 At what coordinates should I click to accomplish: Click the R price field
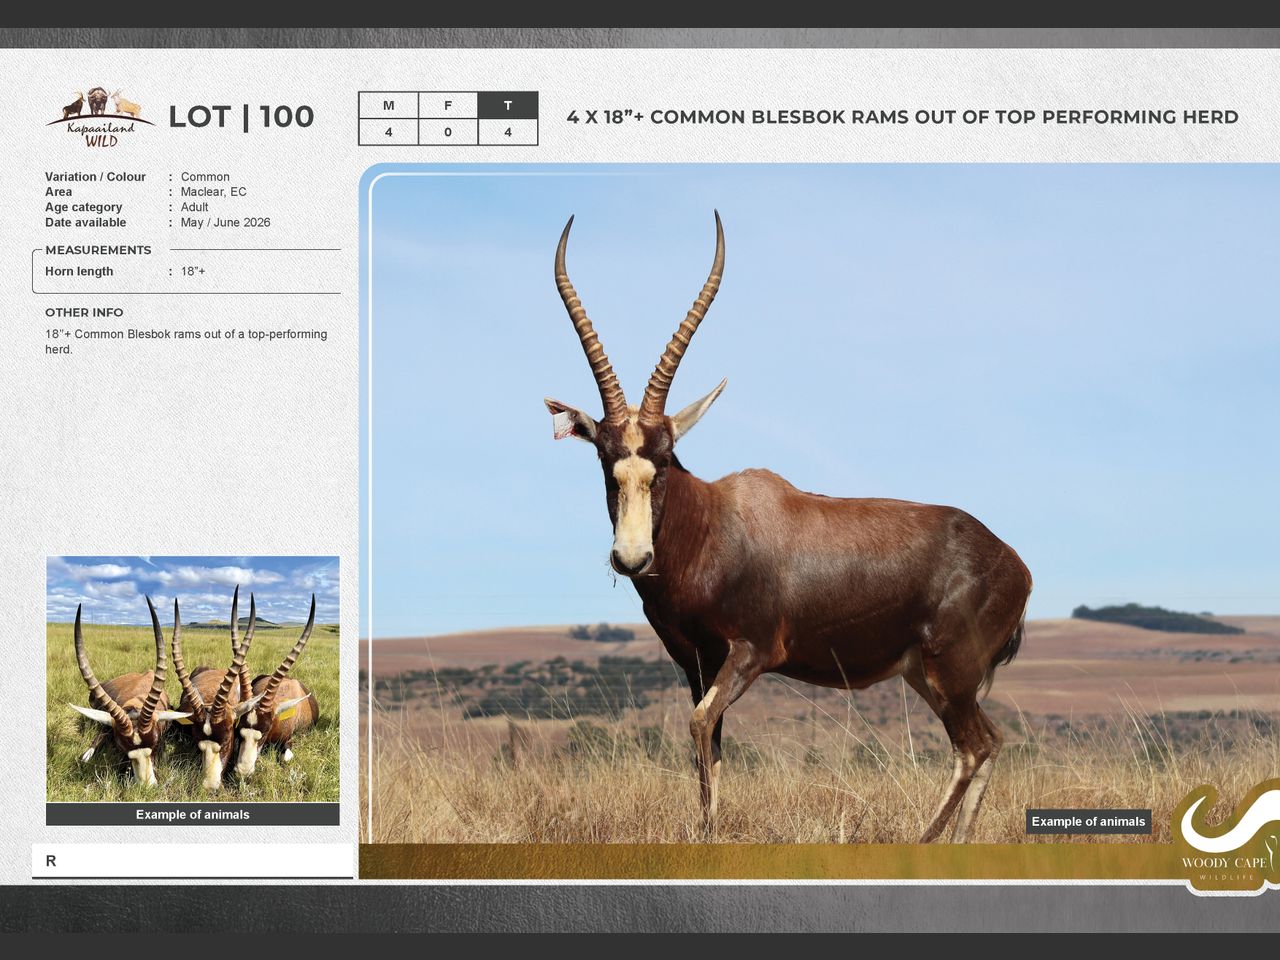click(192, 861)
